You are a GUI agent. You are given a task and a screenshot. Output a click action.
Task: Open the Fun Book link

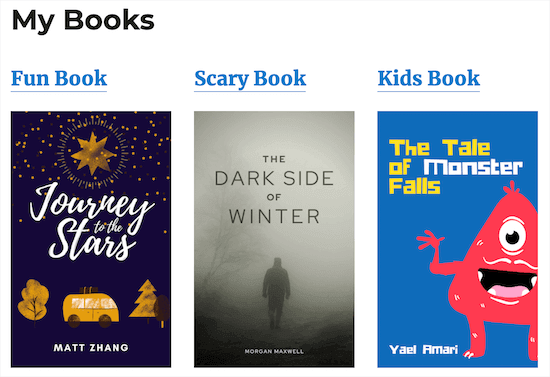coord(59,79)
